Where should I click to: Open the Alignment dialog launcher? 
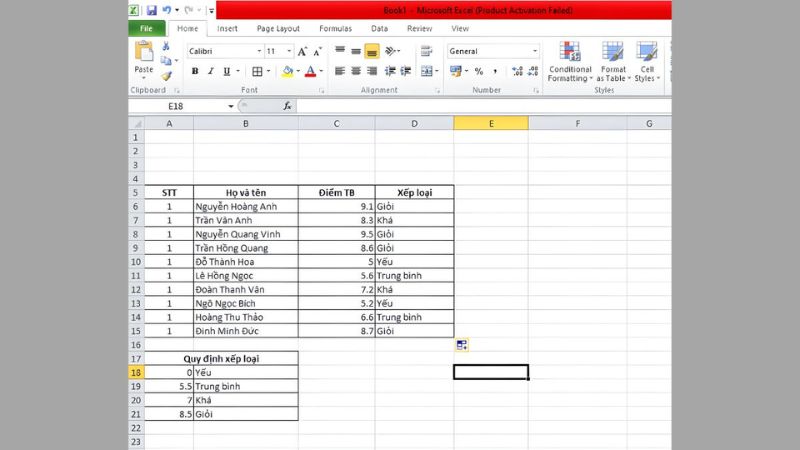[x=437, y=91]
